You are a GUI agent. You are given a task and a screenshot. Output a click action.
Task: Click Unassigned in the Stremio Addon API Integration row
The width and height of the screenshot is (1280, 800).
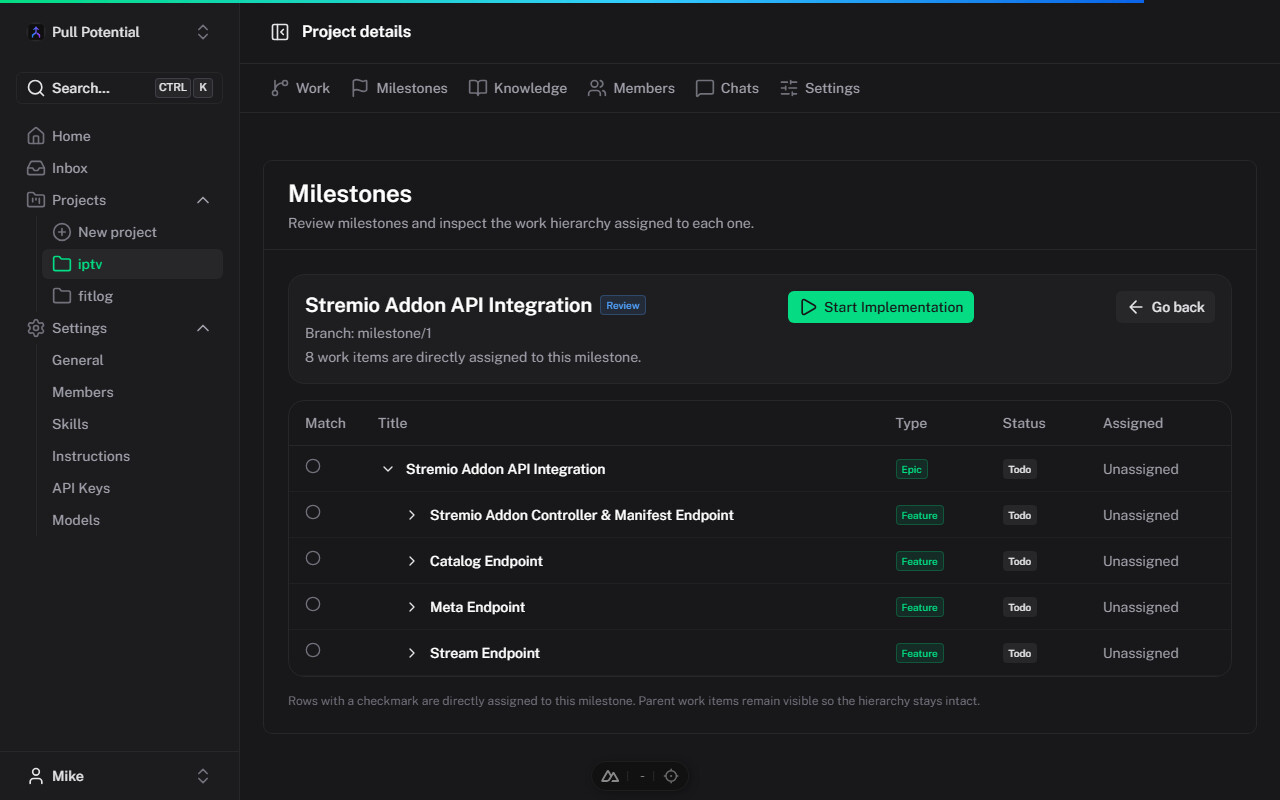(x=1141, y=469)
